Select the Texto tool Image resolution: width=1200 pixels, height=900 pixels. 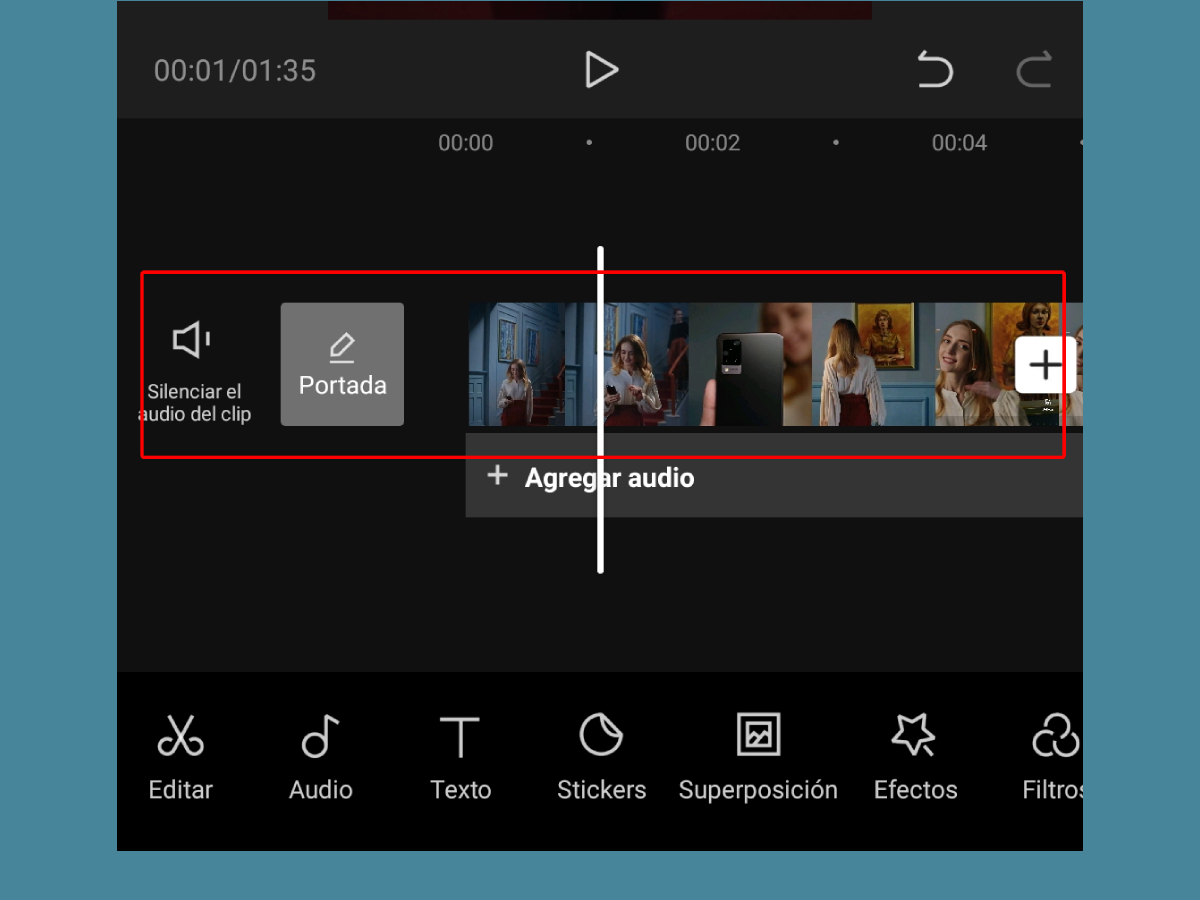pos(460,755)
